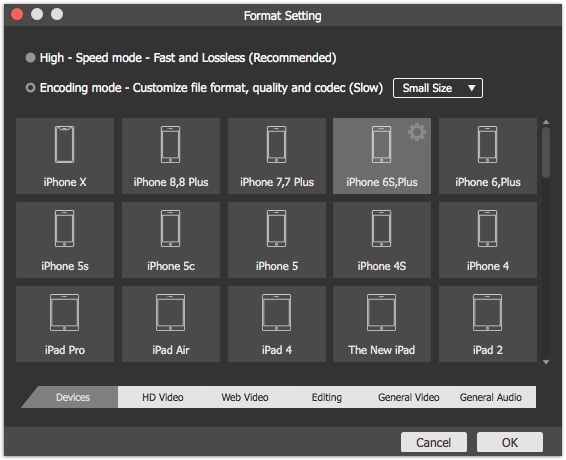Select the iPhone 5s device preset
This screenshot has width=566, height=460.
pos(65,240)
